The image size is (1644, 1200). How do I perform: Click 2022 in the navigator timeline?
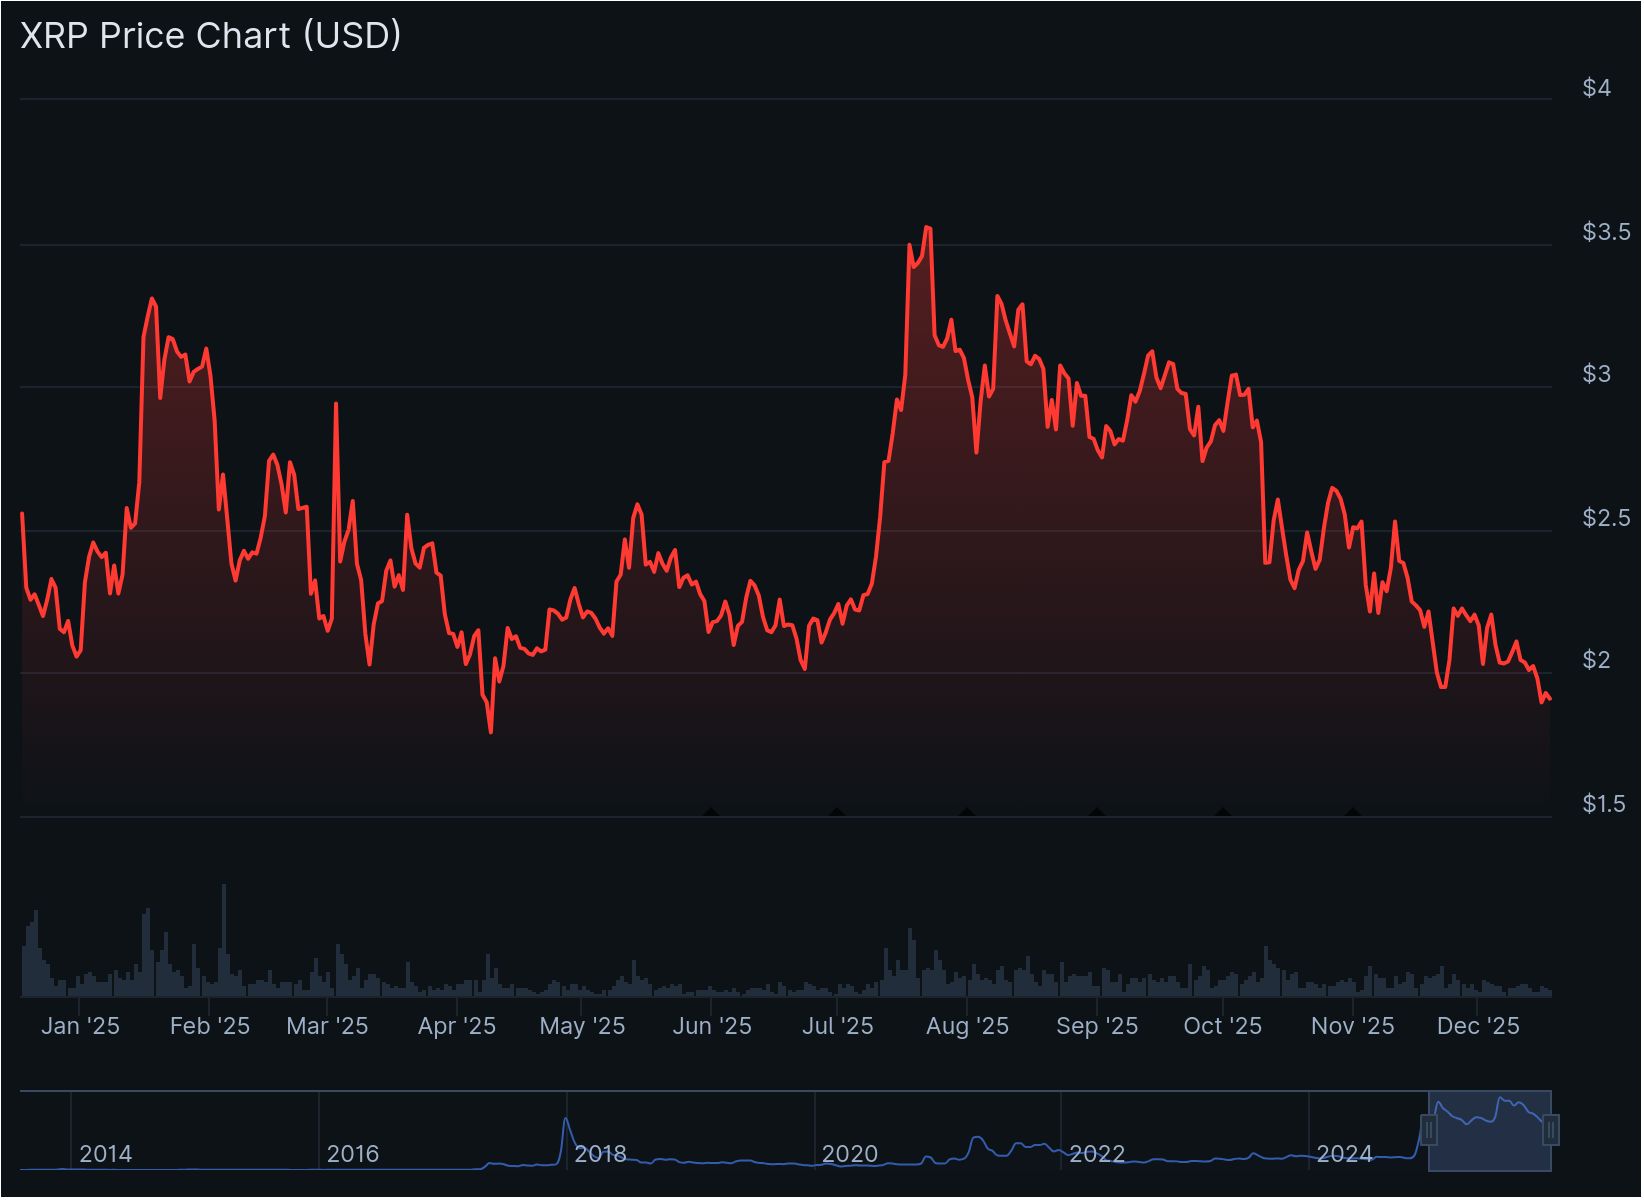(x=1097, y=1155)
